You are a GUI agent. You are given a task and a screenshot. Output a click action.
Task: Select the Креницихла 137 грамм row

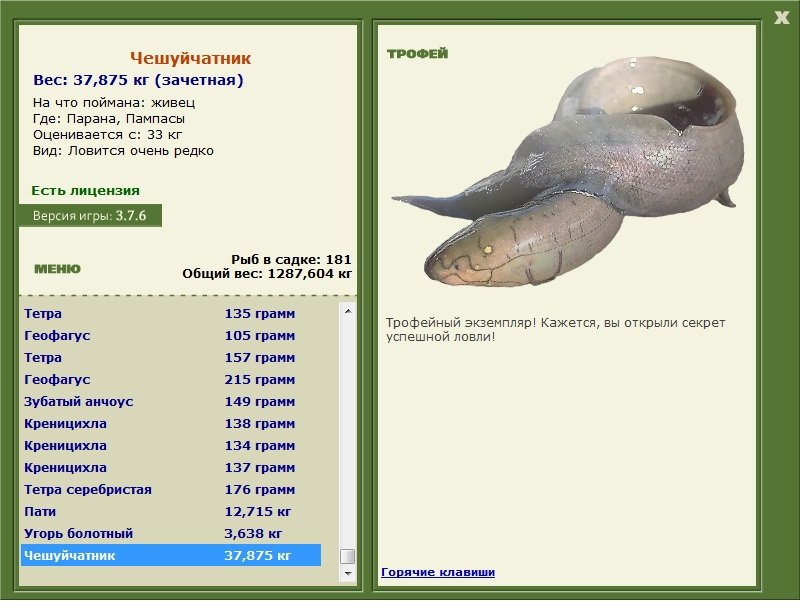tap(171, 467)
